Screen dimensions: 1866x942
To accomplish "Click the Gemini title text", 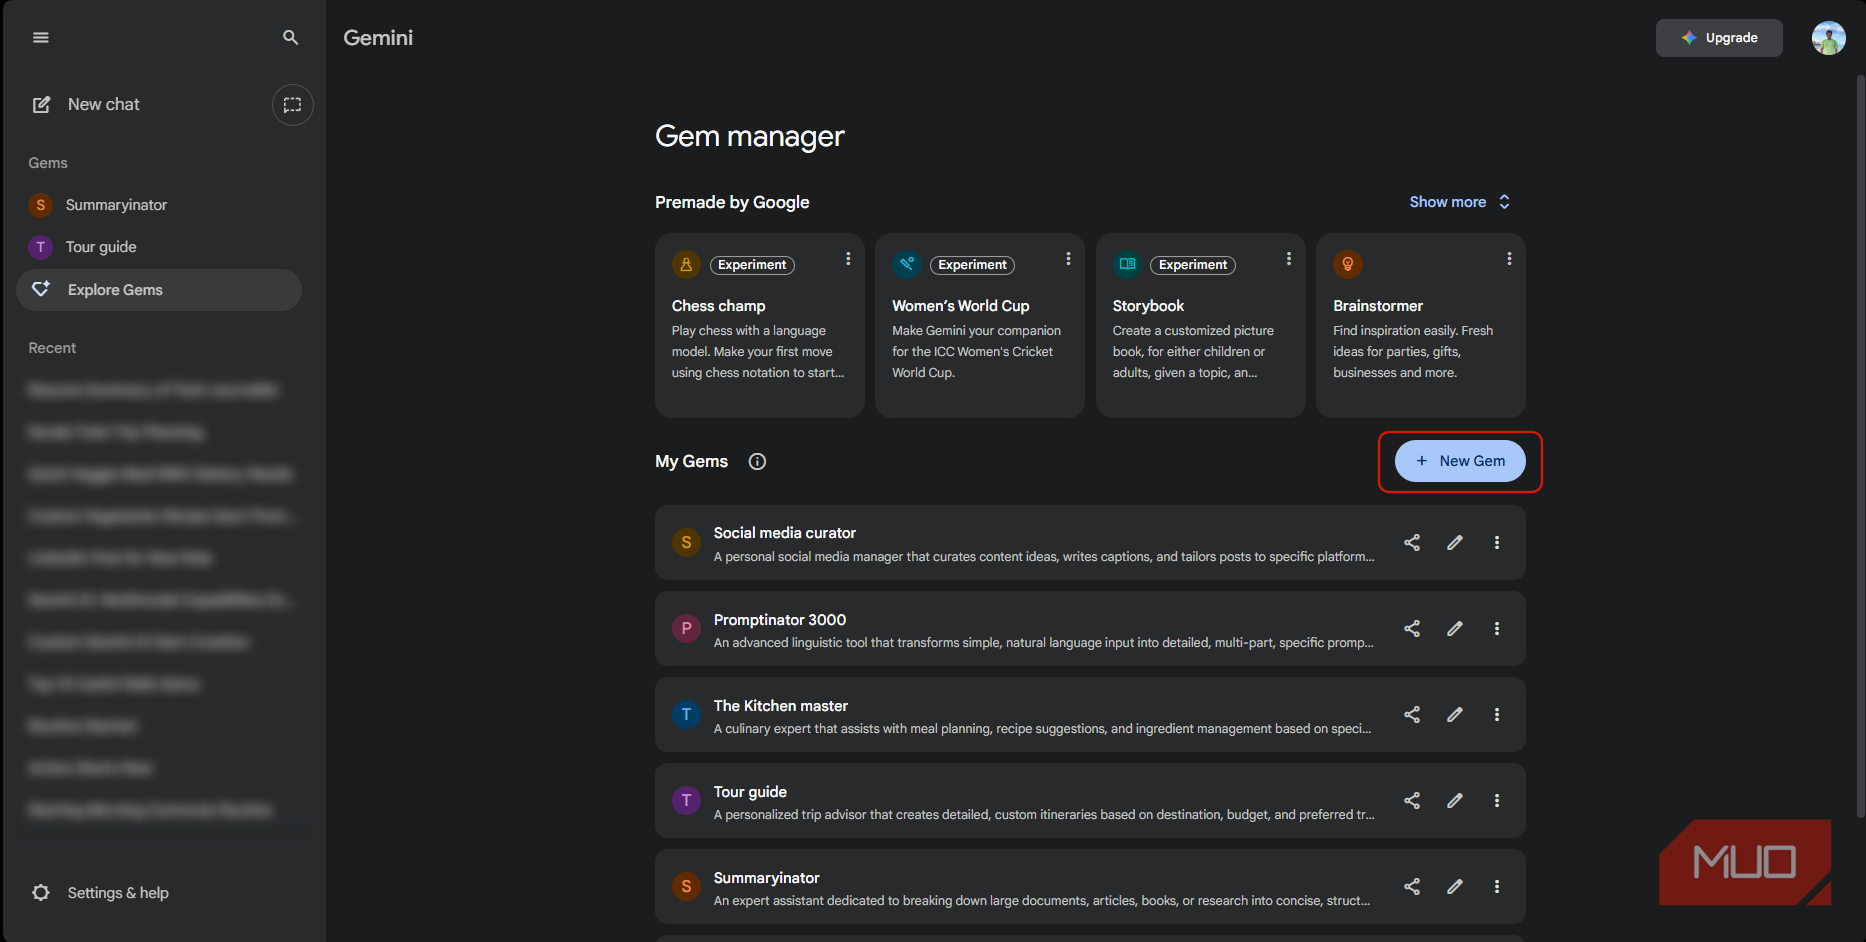I will [378, 38].
